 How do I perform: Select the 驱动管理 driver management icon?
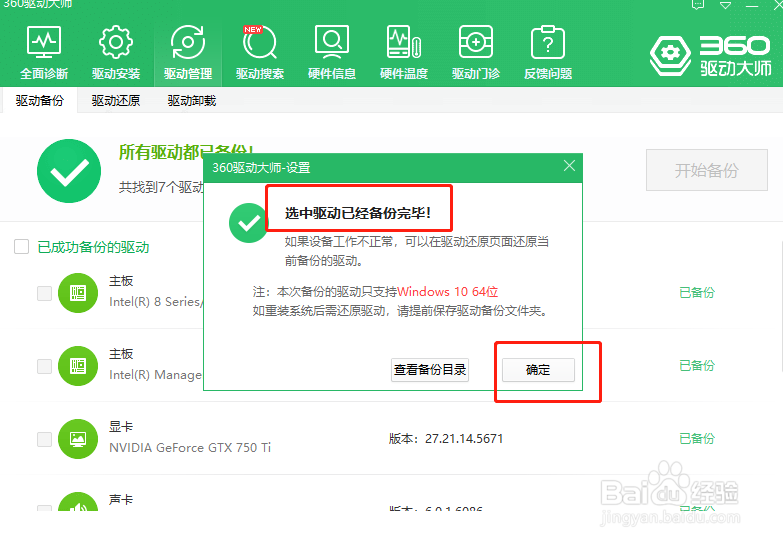(x=188, y=53)
